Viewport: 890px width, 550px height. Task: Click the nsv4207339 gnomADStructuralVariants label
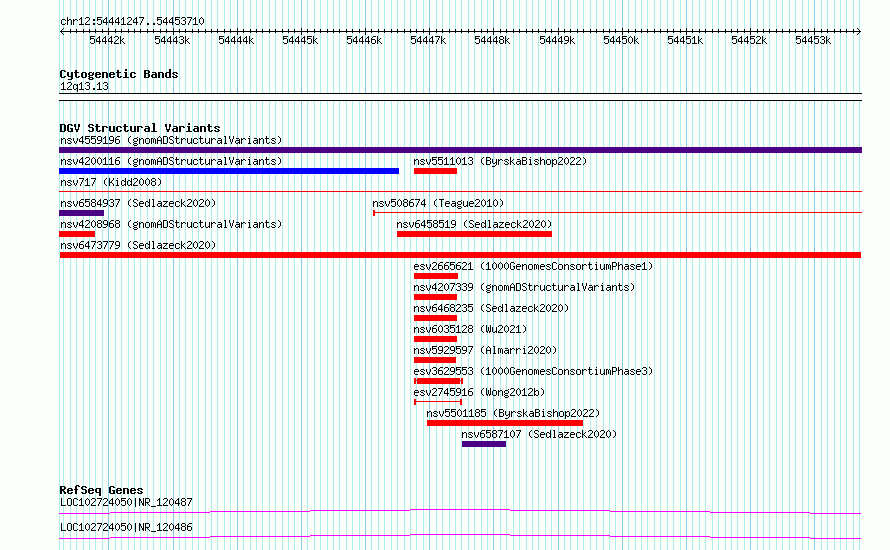(x=524, y=287)
